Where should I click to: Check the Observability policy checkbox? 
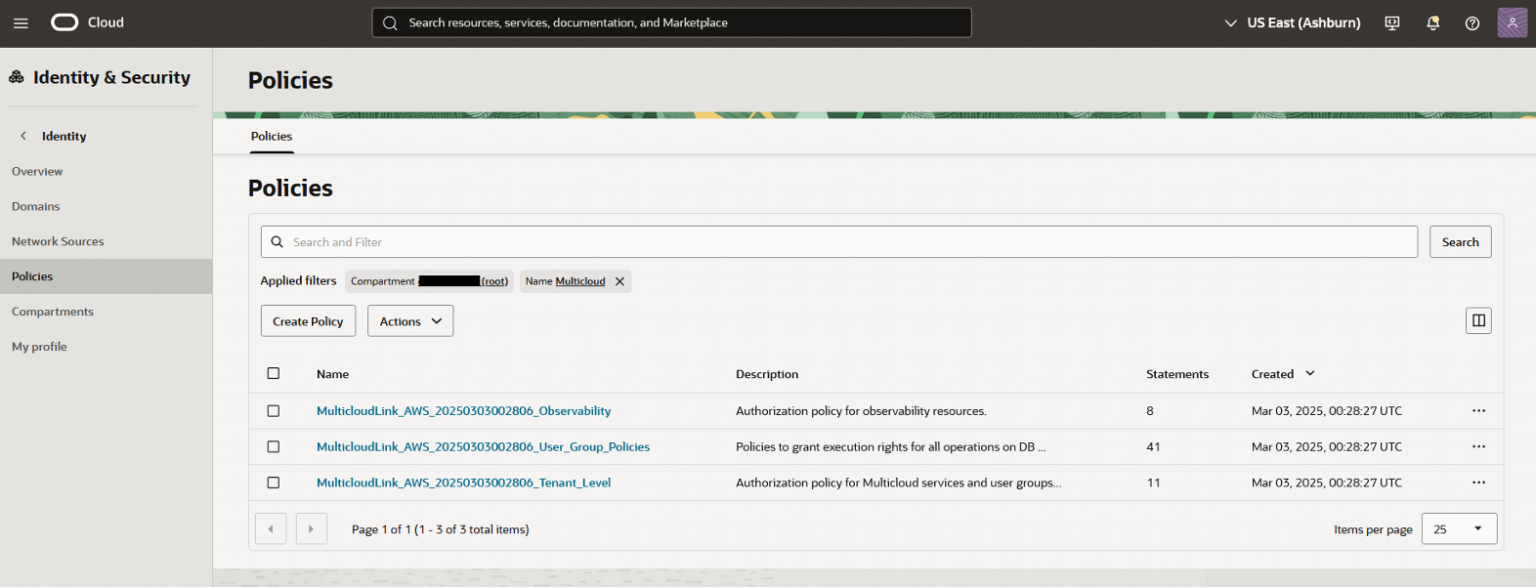coord(274,411)
